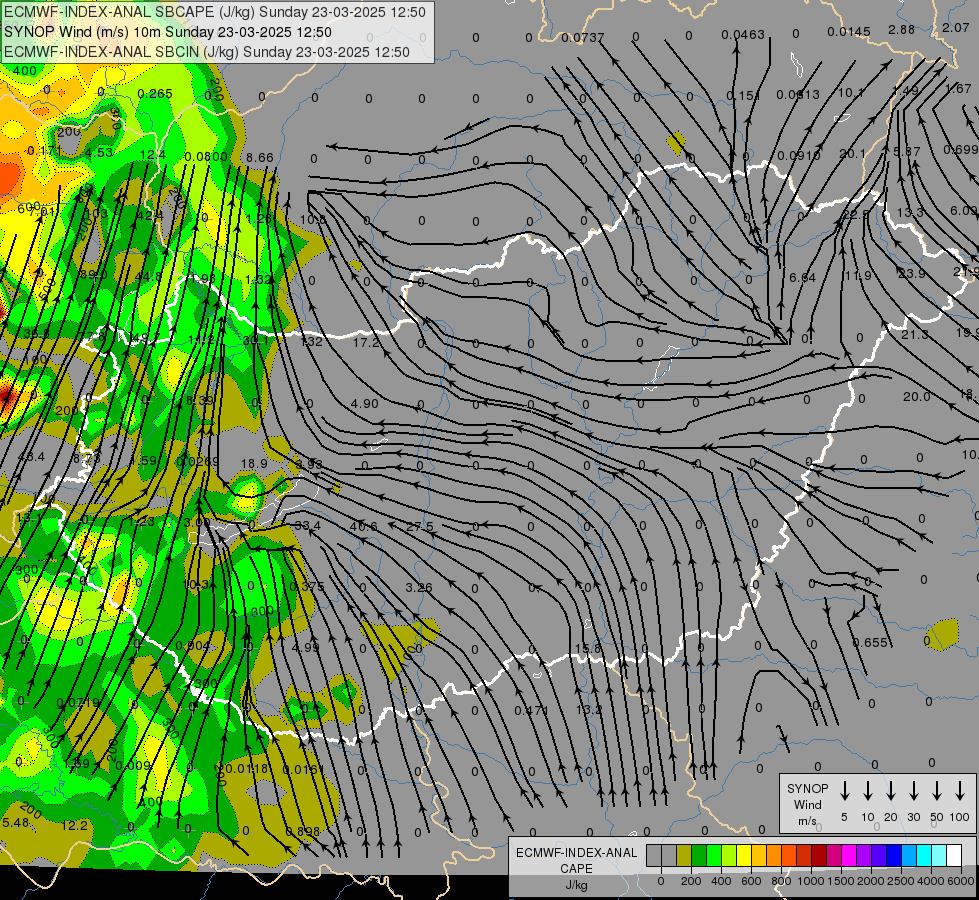Click the map value '8.66'

[x=260, y=157]
